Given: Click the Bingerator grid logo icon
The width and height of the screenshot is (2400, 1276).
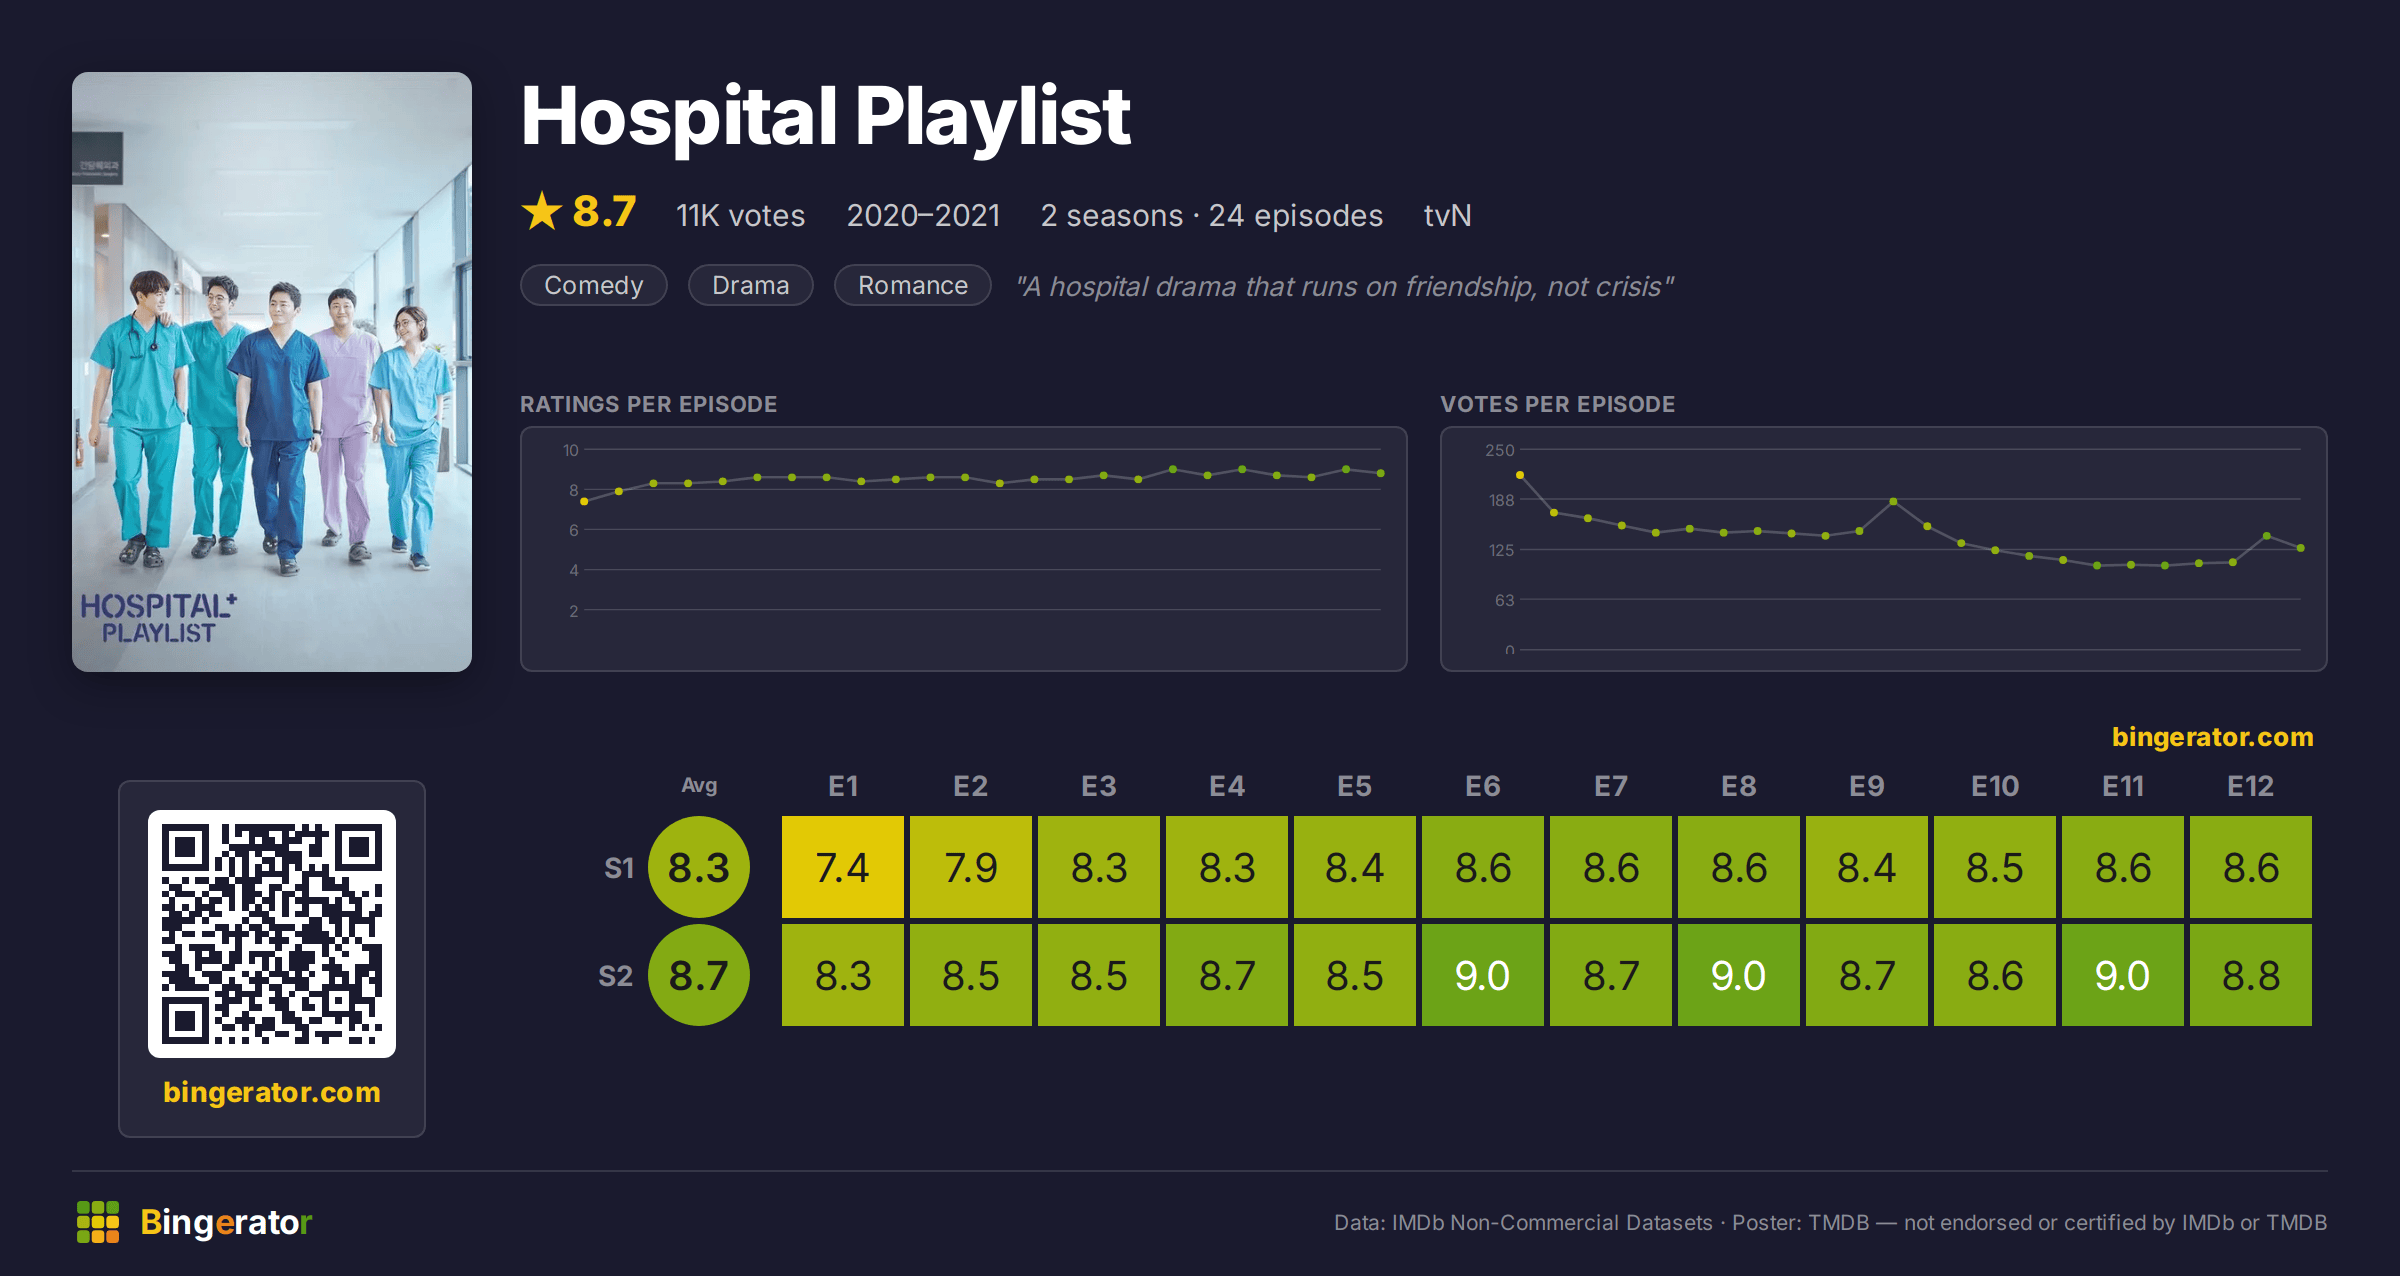Looking at the screenshot, I should [x=98, y=1222].
